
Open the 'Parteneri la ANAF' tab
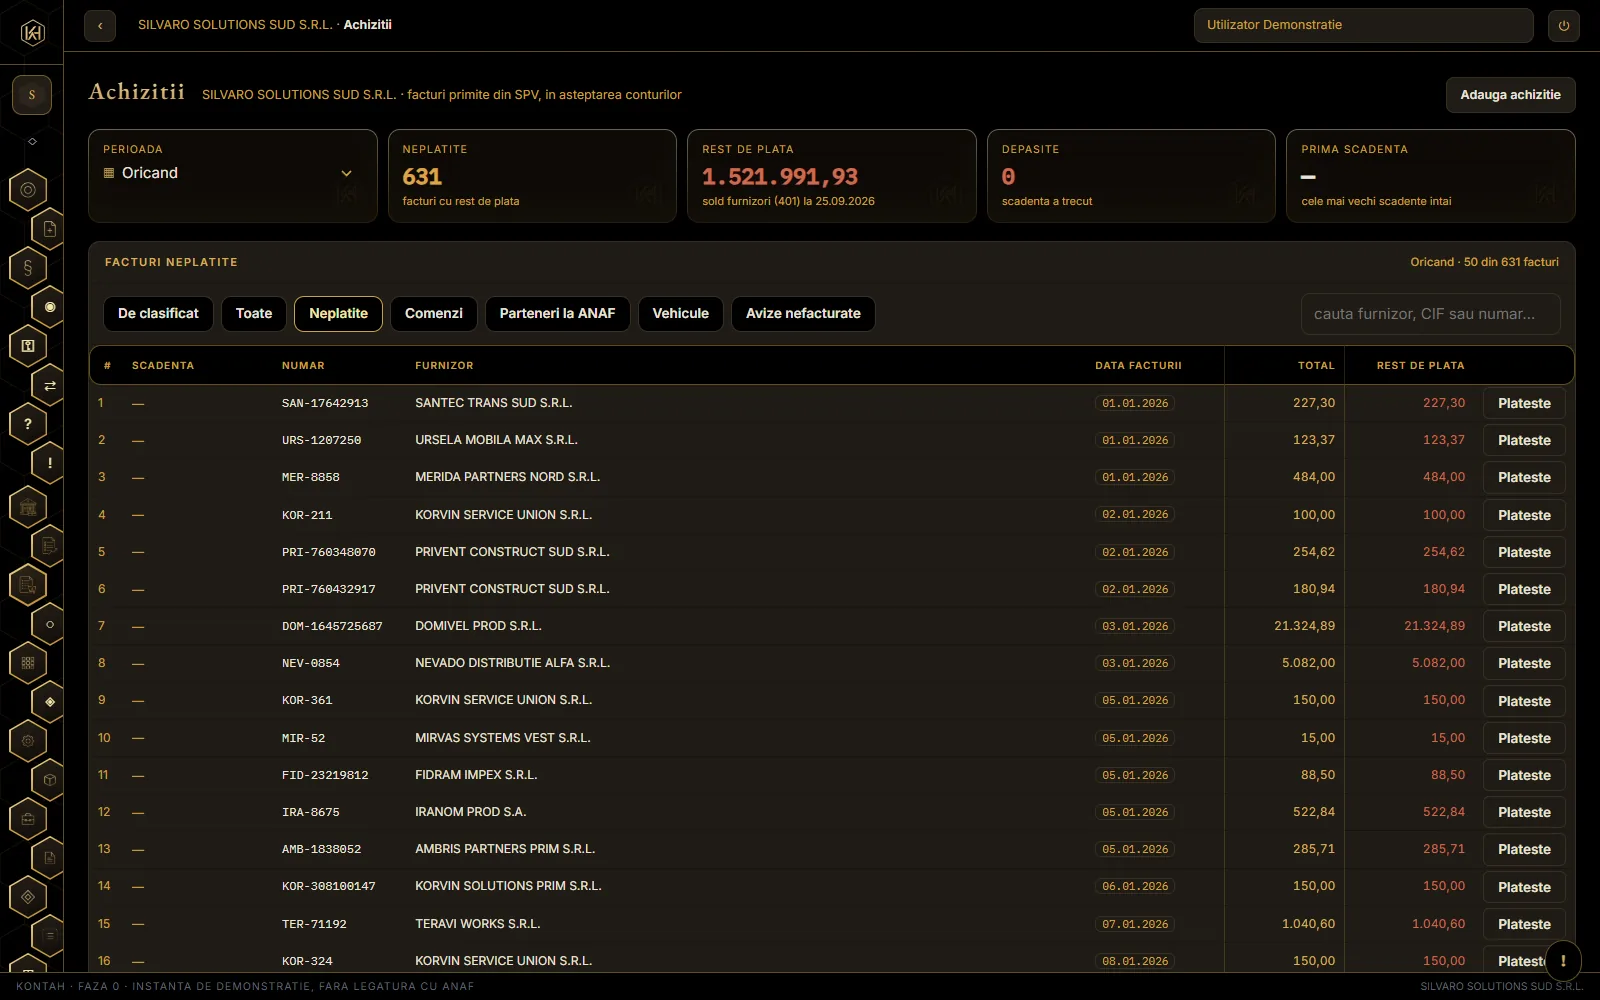click(x=557, y=314)
